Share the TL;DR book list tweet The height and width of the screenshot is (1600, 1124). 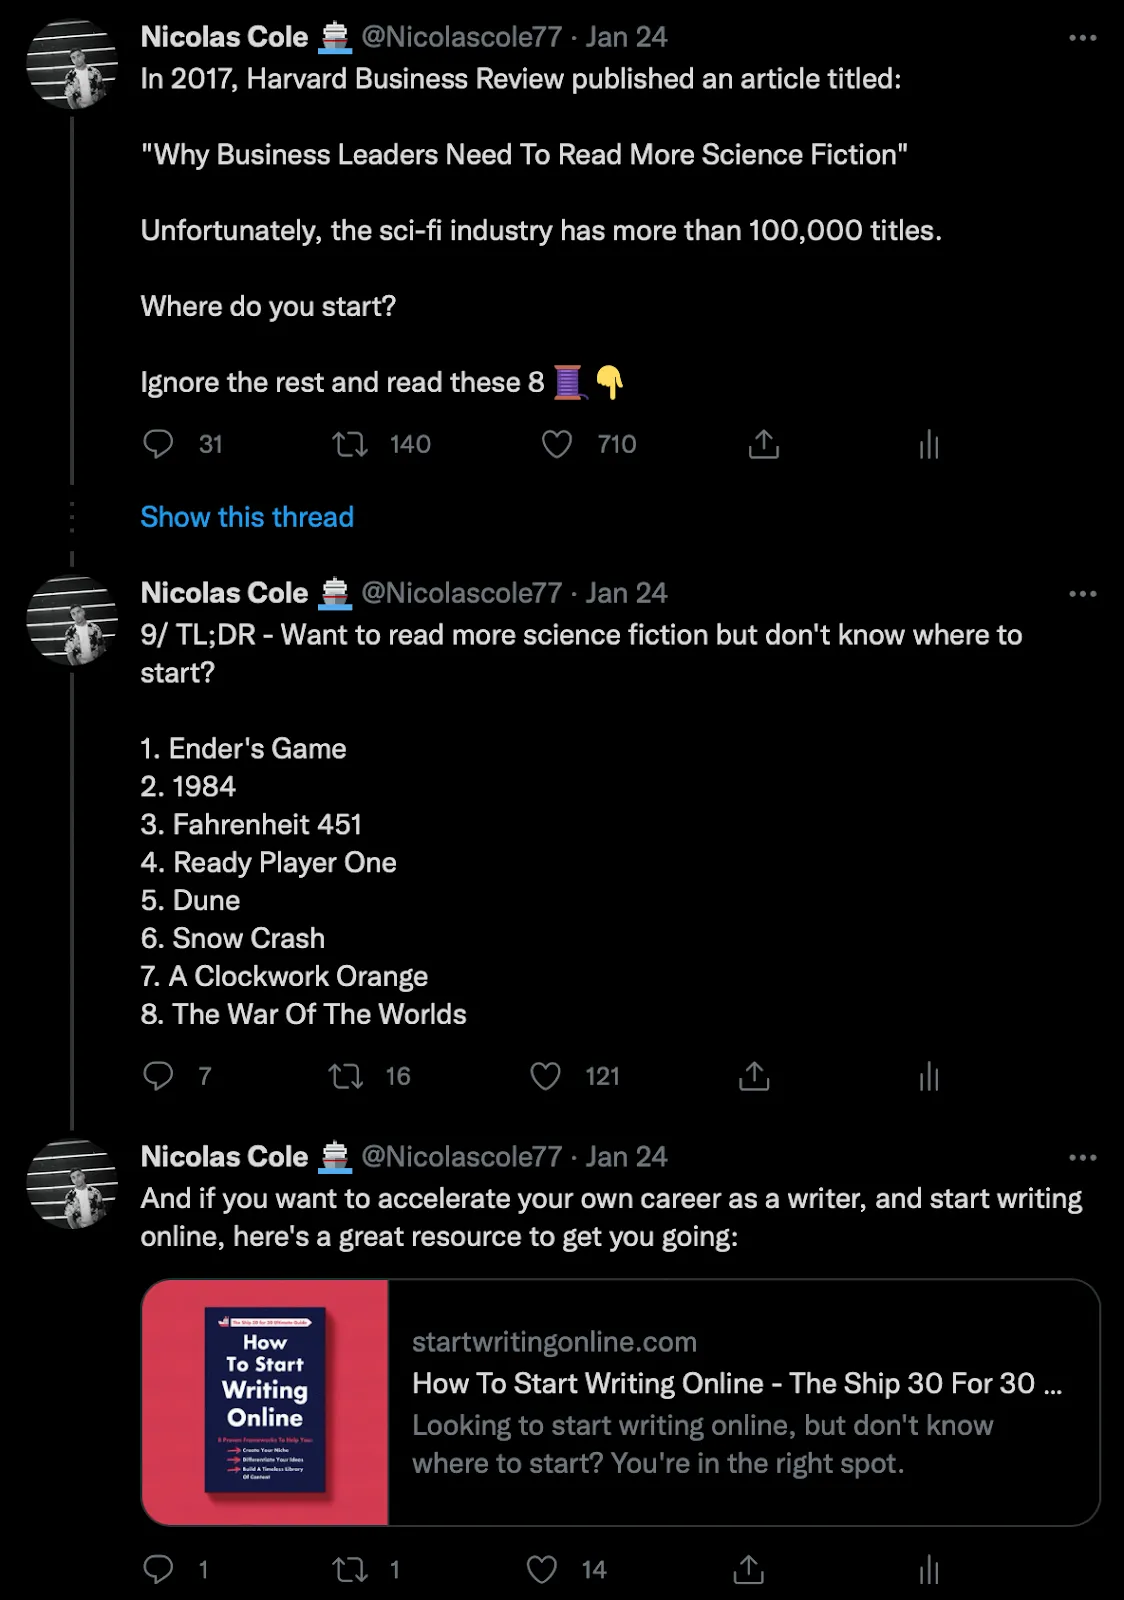pos(754,1076)
